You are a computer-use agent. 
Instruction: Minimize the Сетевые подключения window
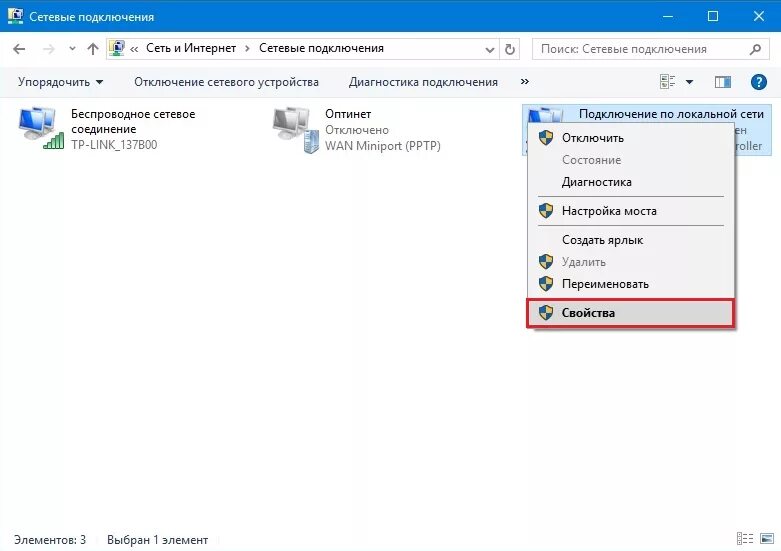668,16
